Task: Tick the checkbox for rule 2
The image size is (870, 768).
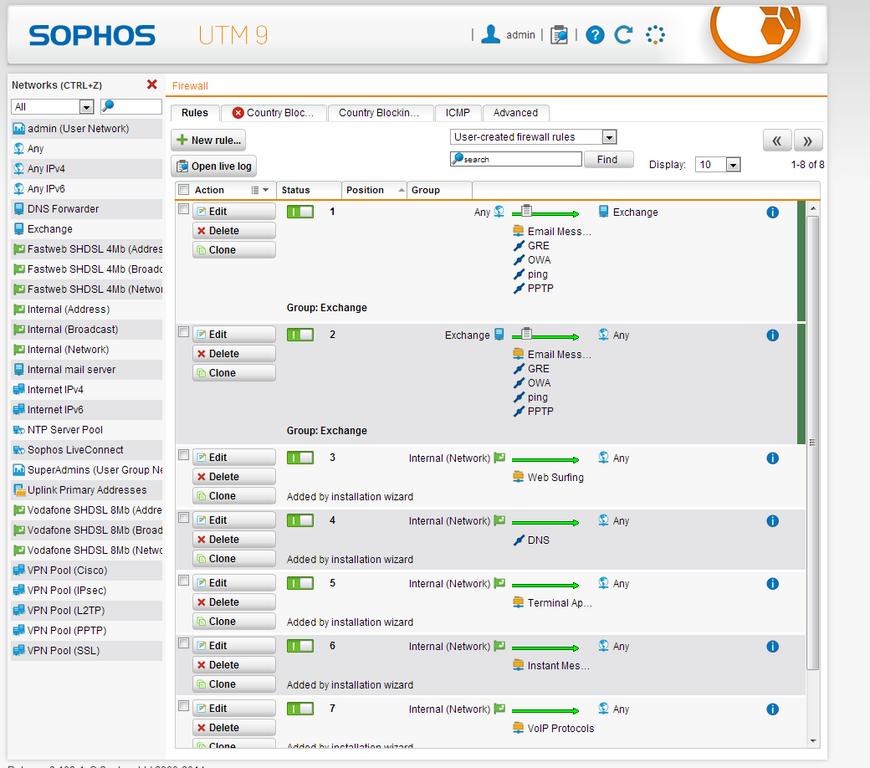Action: [x=183, y=332]
